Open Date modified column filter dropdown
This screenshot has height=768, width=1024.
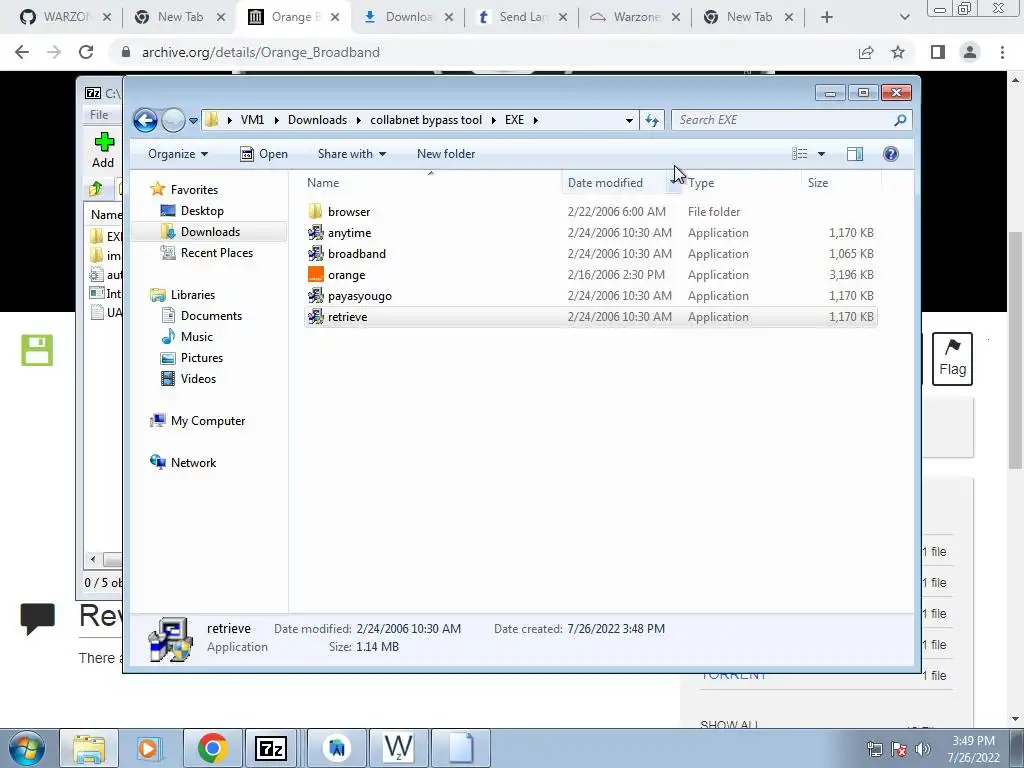673,183
